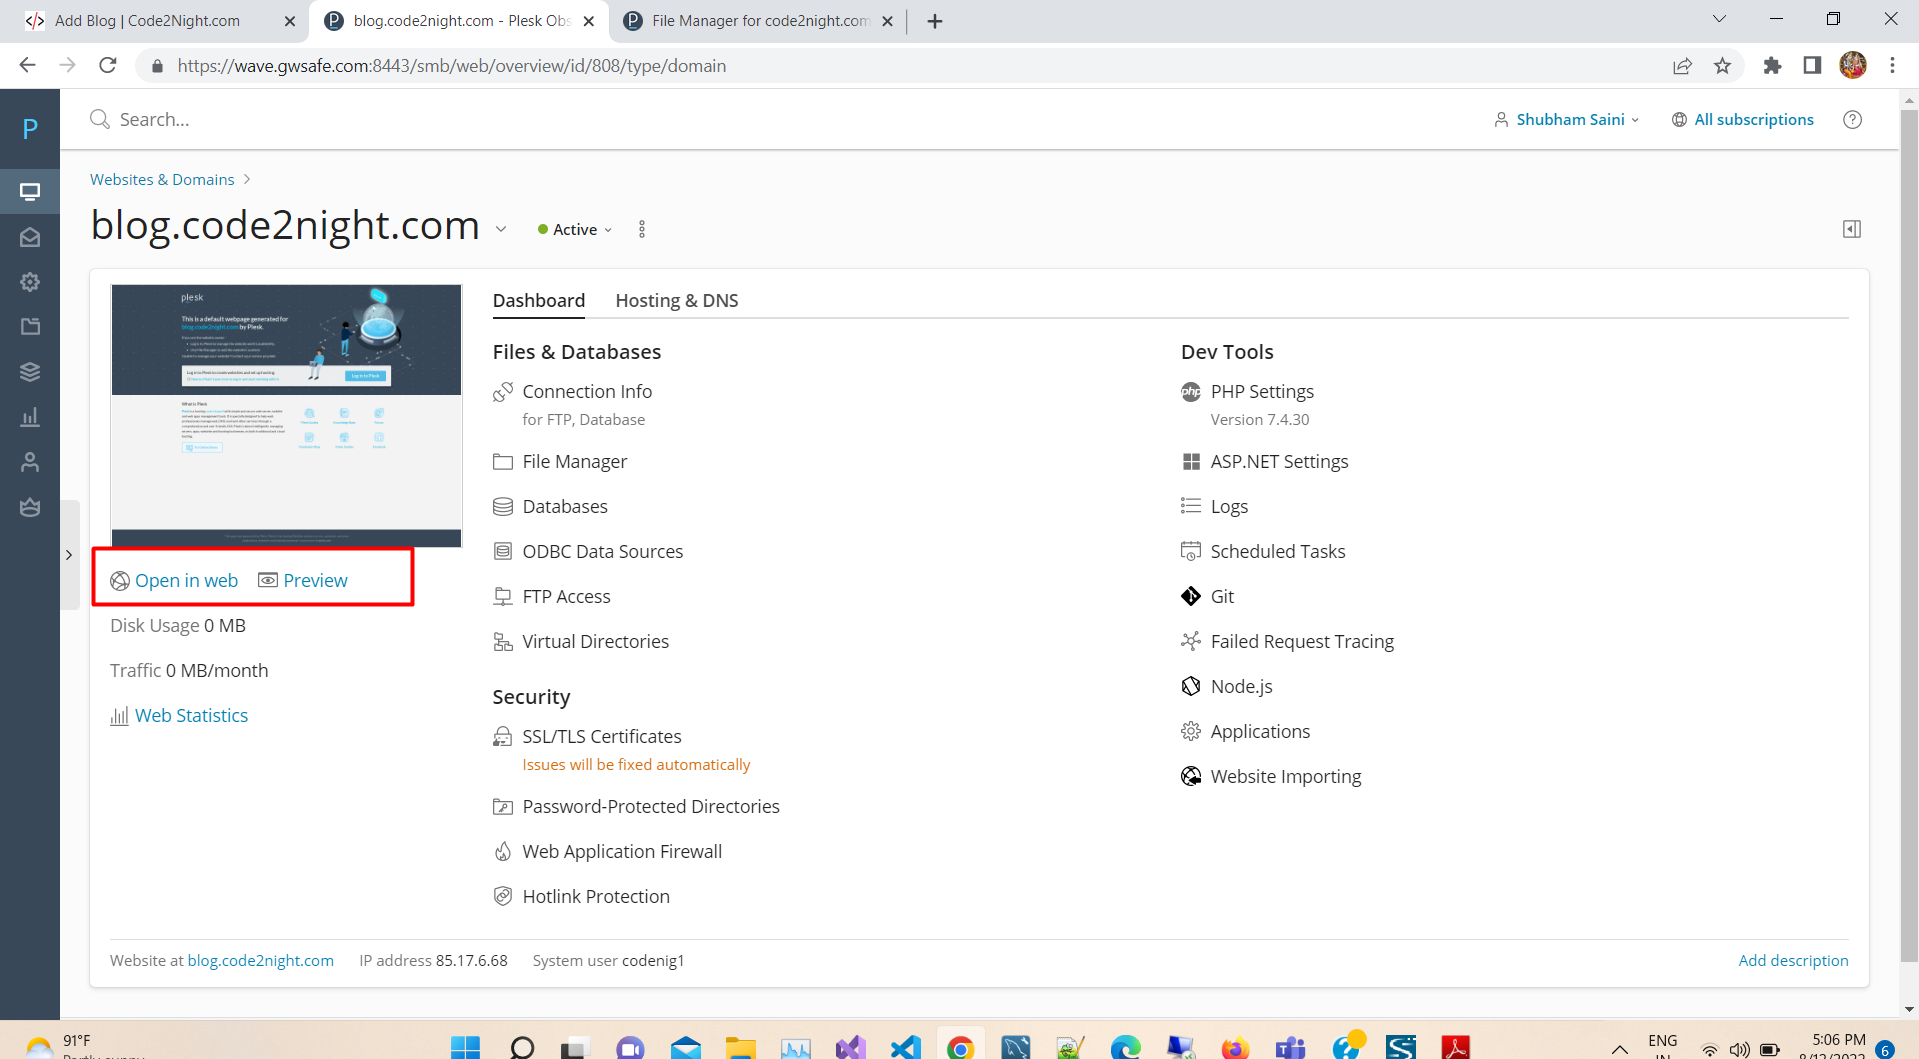Open the browser tab search chevron
The height and width of the screenshot is (1059, 1919).
point(1719,19)
